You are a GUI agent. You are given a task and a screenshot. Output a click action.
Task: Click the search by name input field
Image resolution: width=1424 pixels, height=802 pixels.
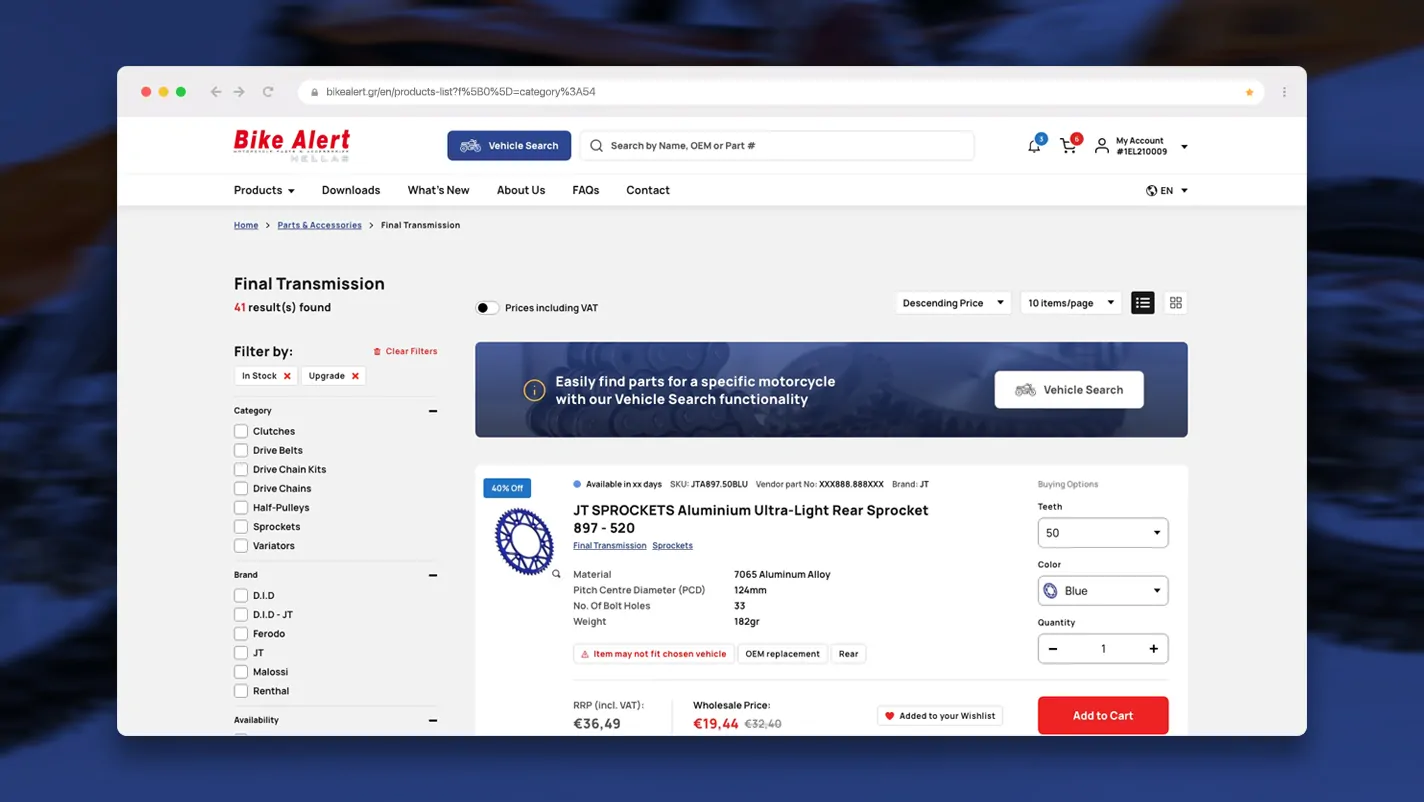pyautogui.click(x=777, y=146)
